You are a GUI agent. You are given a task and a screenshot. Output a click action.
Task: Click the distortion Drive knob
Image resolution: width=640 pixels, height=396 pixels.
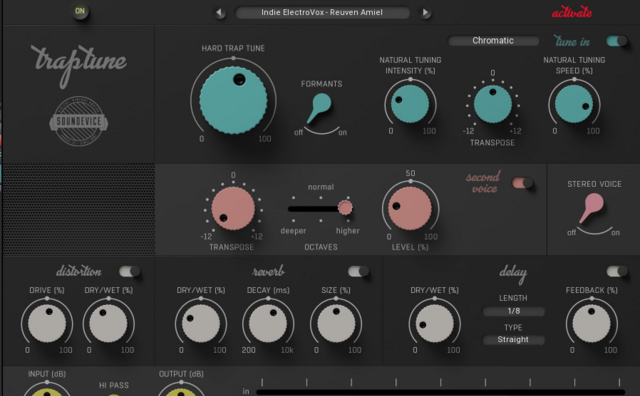tap(47, 323)
